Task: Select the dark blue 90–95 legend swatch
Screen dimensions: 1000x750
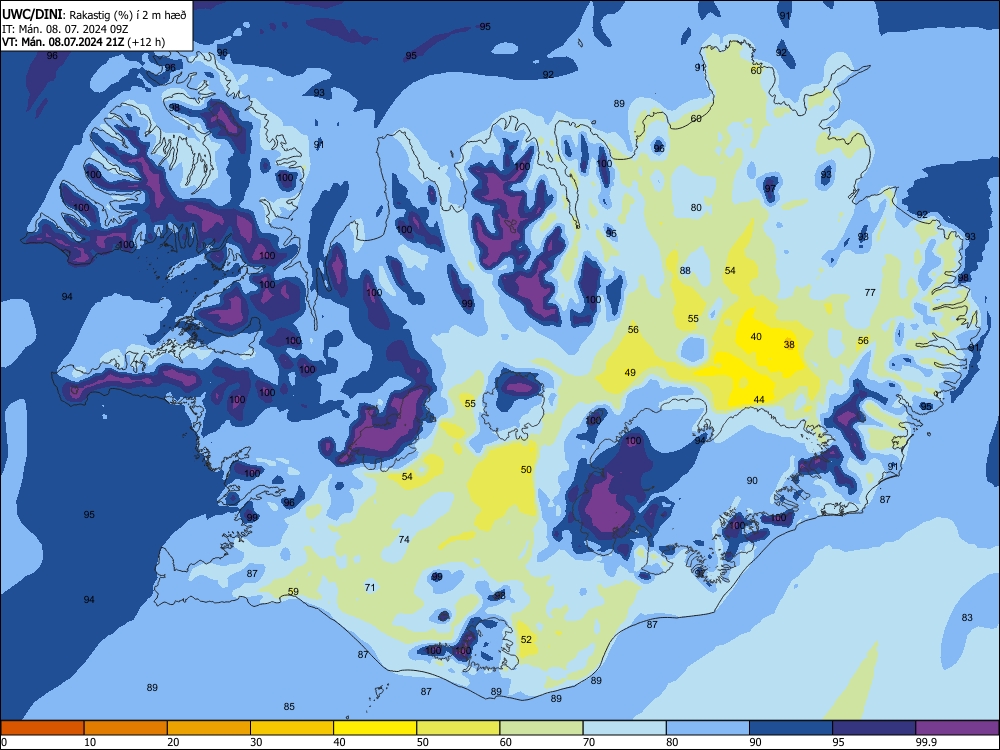Action: tap(791, 728)
